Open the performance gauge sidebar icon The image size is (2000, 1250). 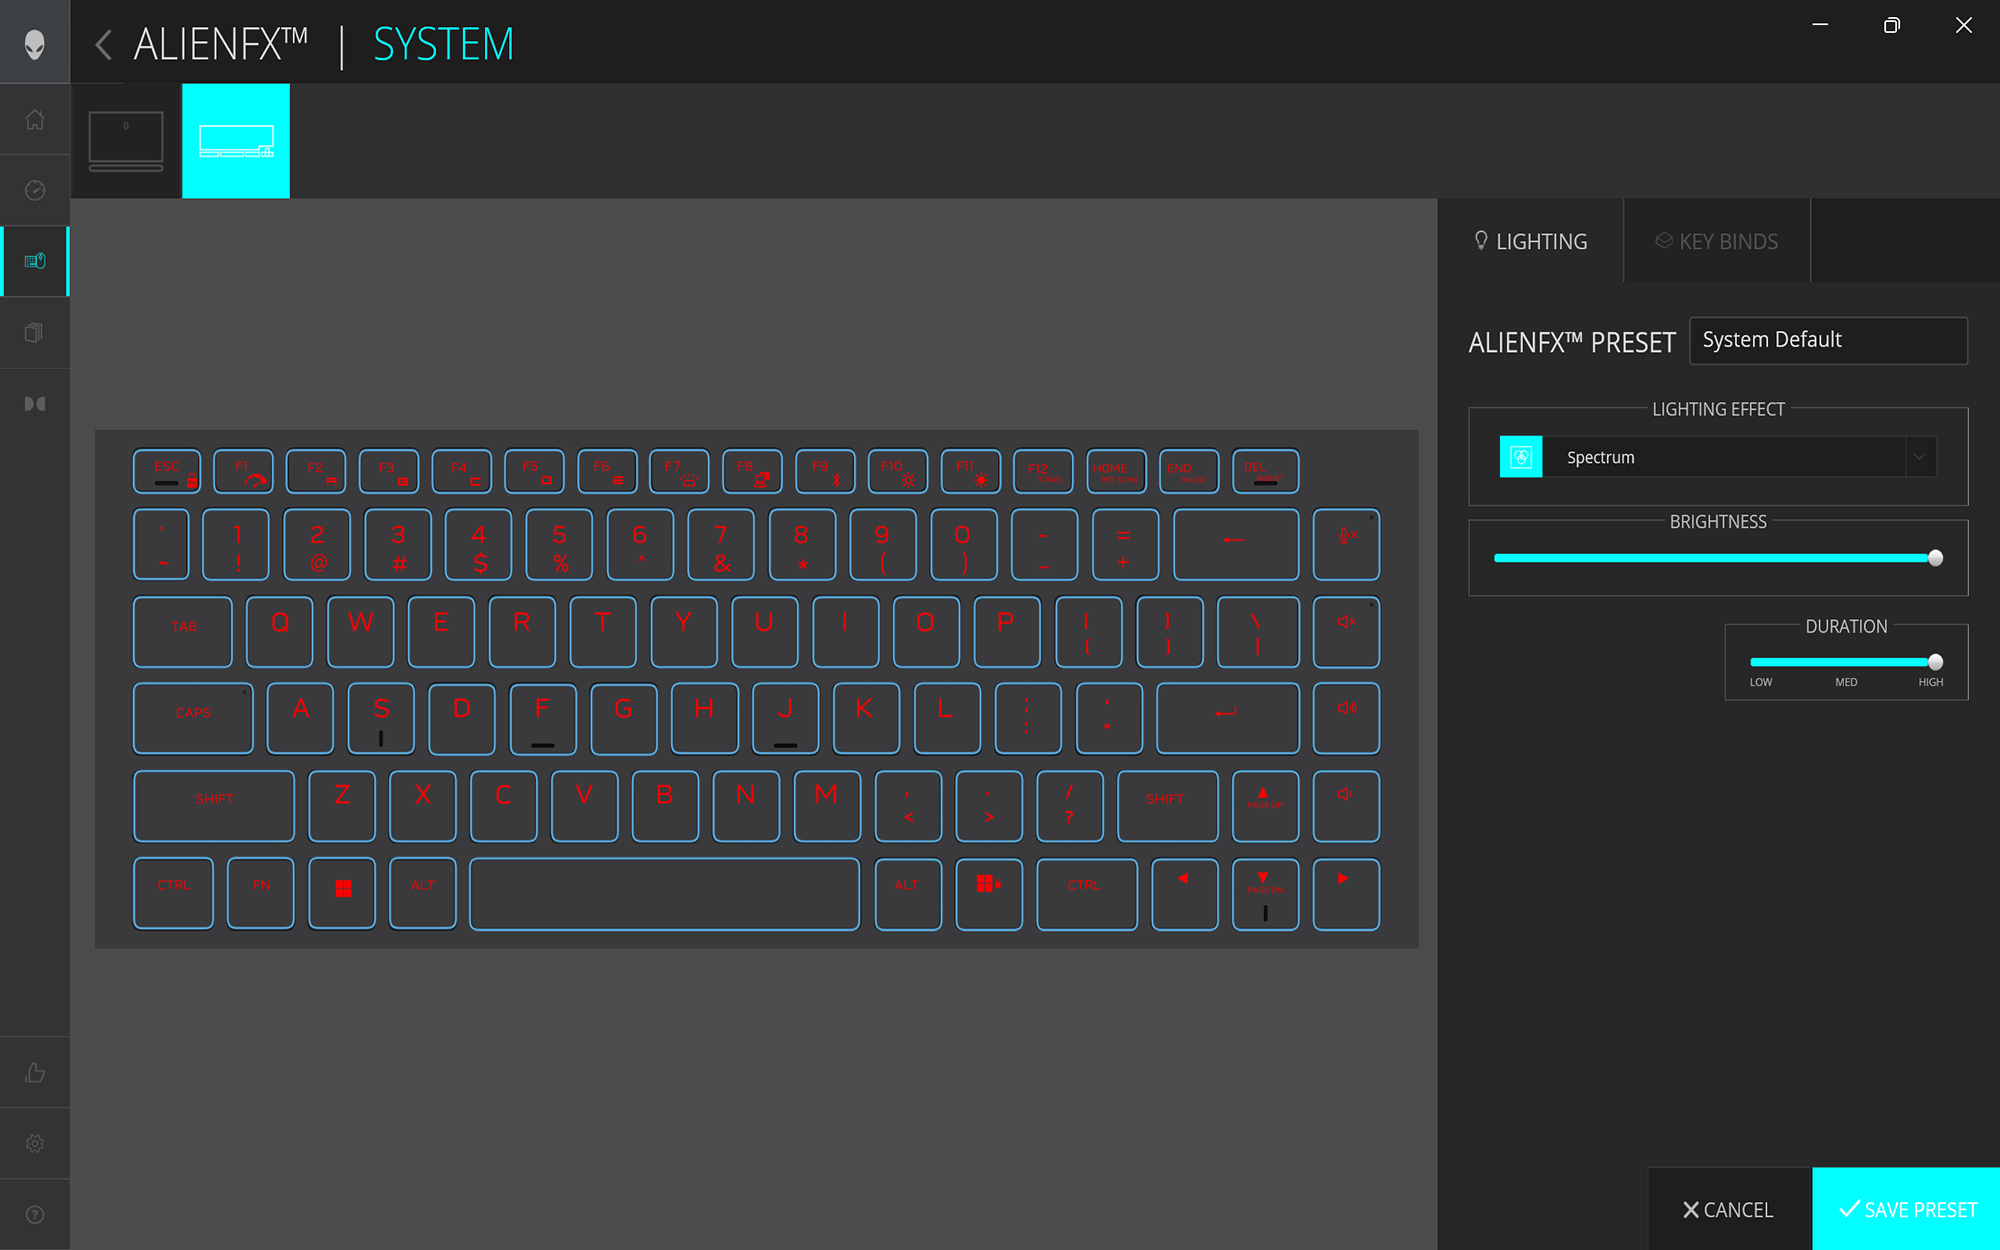tap(35, 190)
